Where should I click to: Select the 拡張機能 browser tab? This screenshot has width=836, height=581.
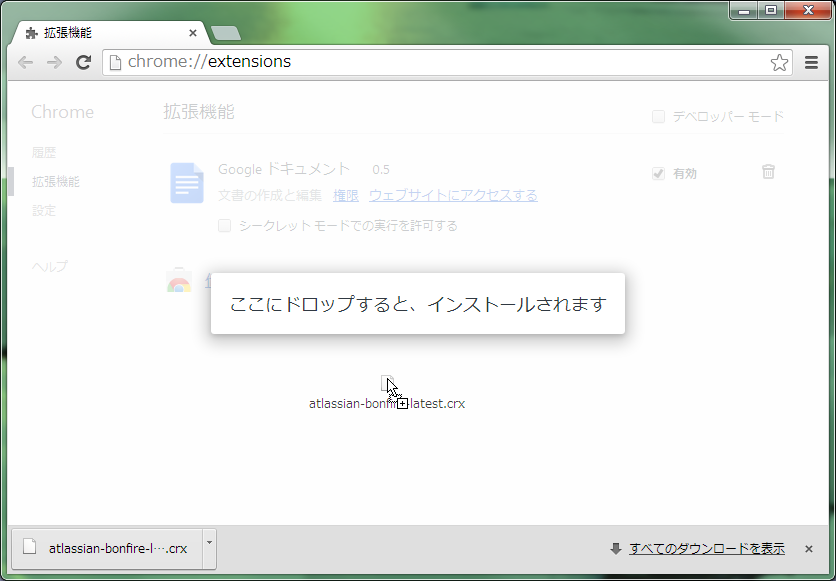click(109, 33)
